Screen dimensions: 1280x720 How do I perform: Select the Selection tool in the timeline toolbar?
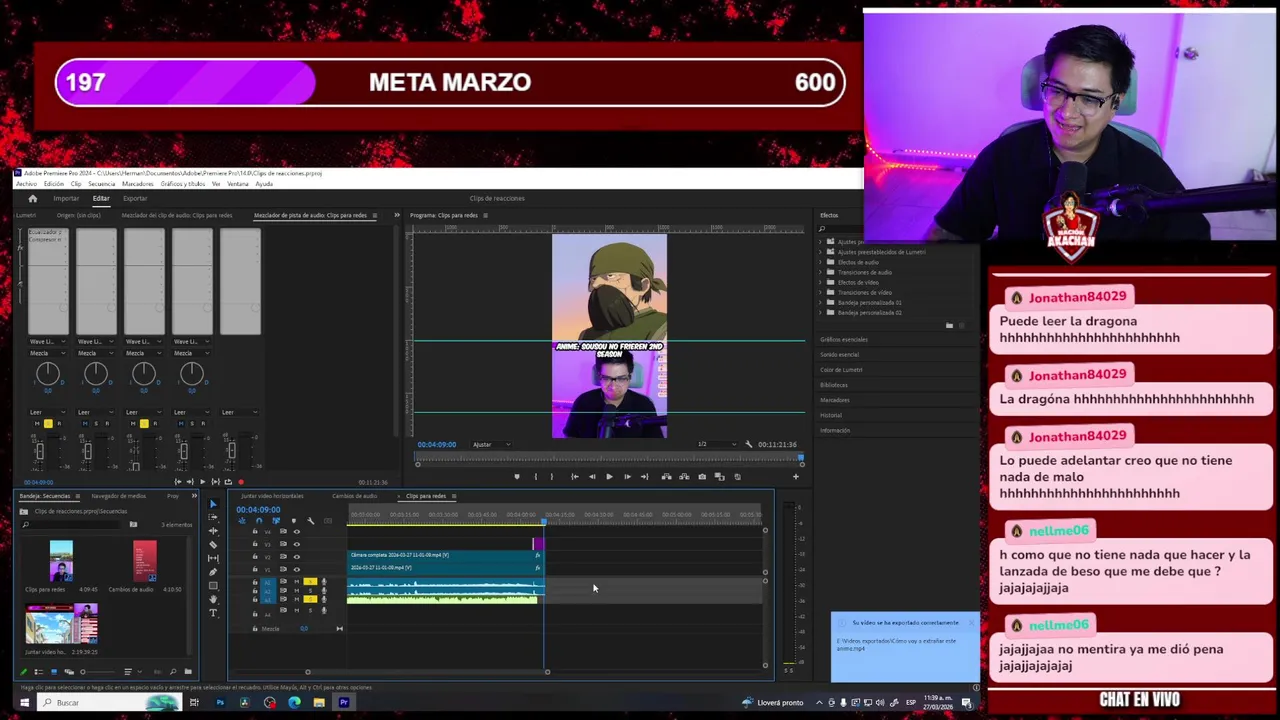[213, 504]
